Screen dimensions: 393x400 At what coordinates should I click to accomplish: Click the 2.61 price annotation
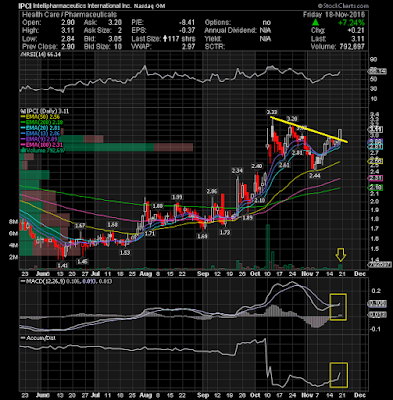tap(284, 165)
